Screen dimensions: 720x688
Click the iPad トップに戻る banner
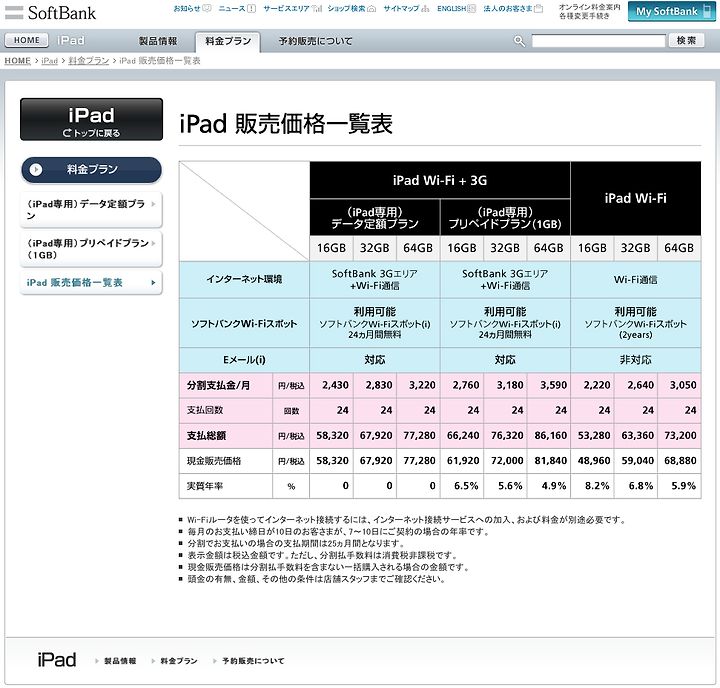(91, 119)
